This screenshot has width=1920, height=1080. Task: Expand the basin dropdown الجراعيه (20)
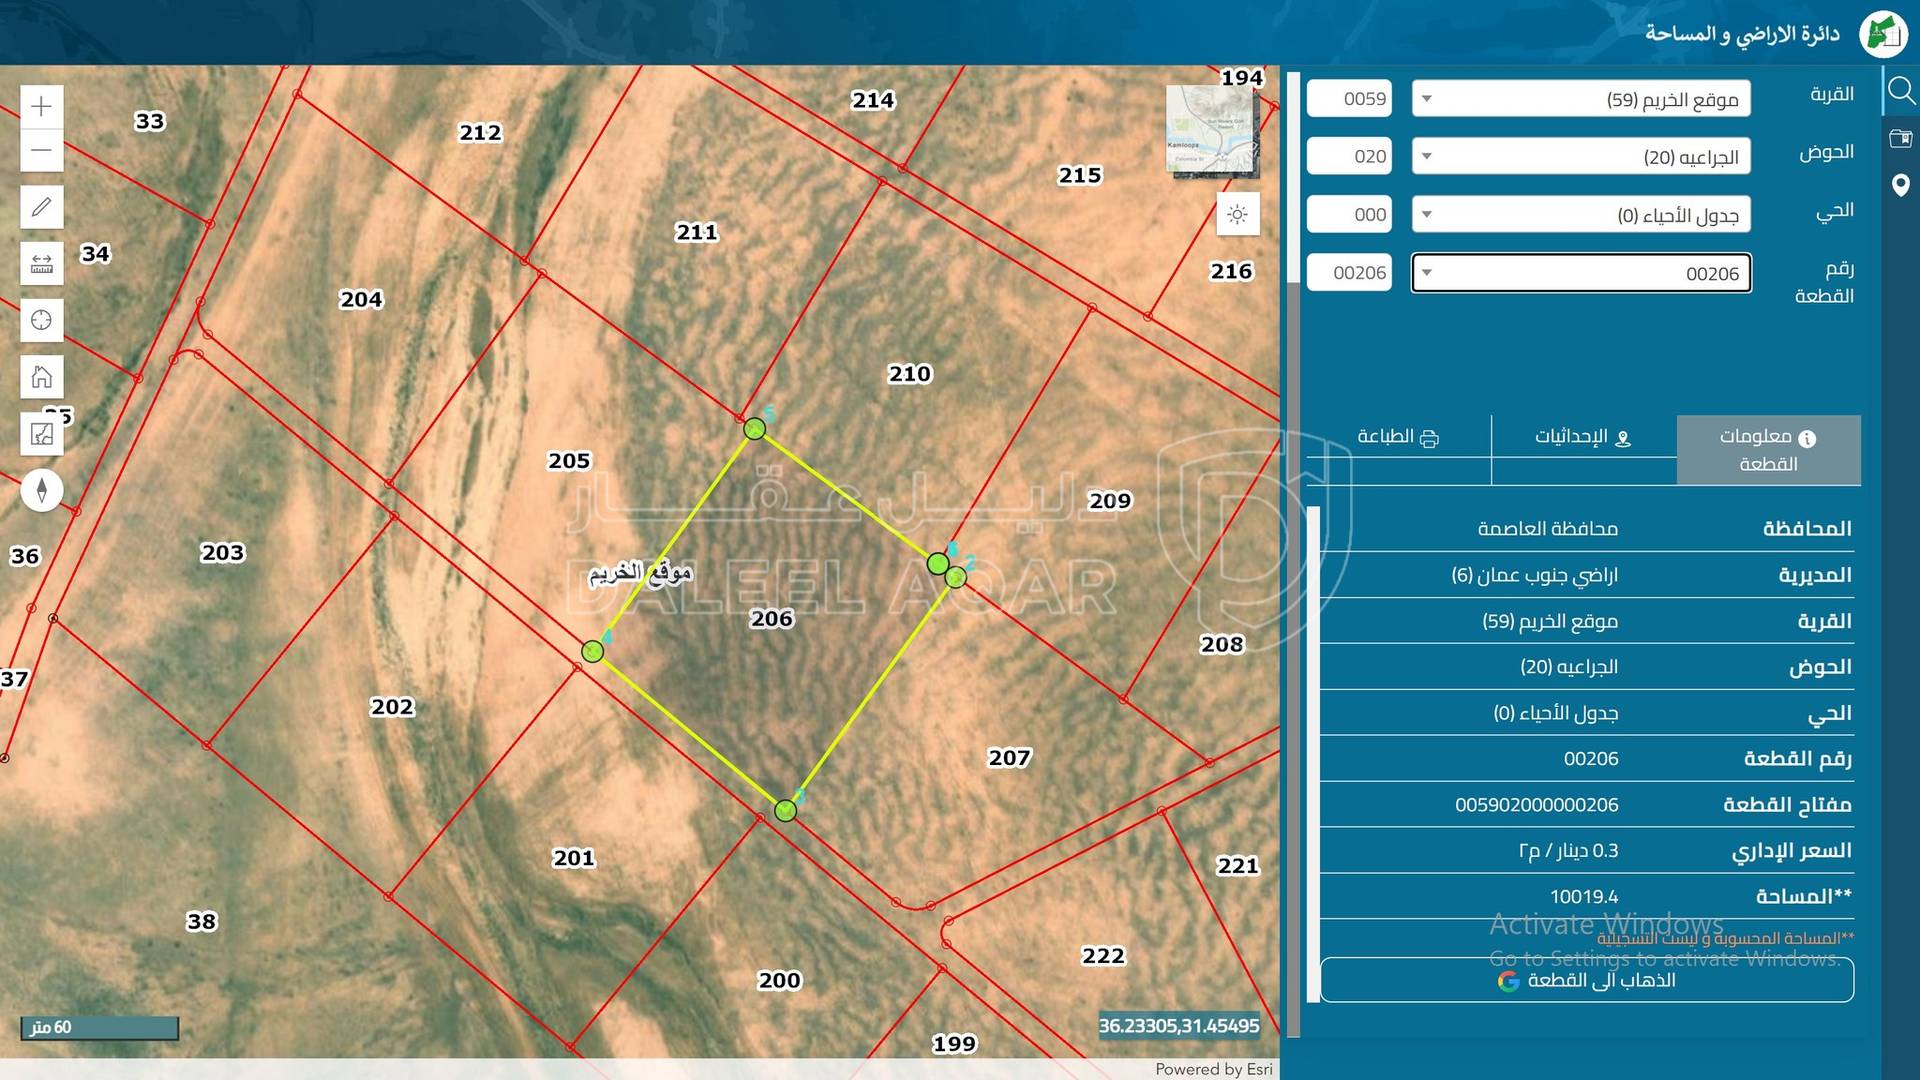point(1580,157)
